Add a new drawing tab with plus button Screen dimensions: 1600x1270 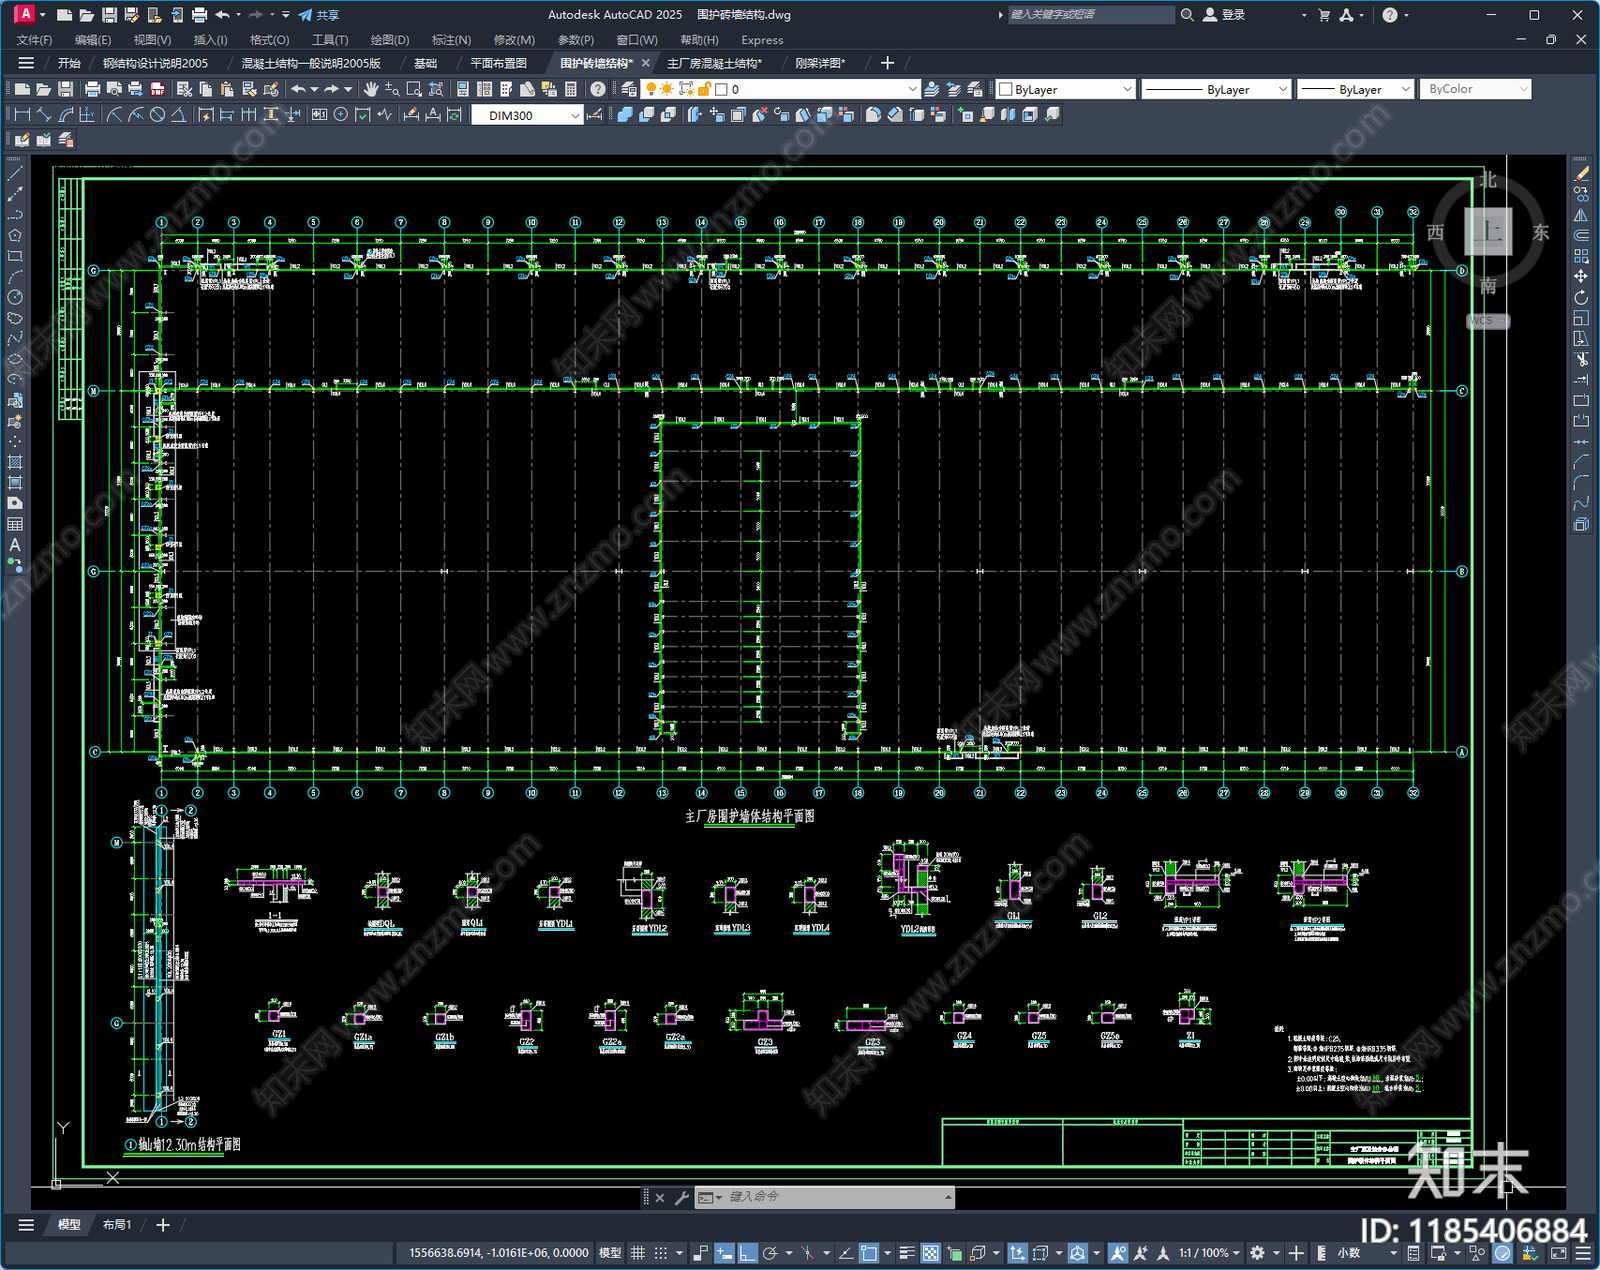click(887, 63)
